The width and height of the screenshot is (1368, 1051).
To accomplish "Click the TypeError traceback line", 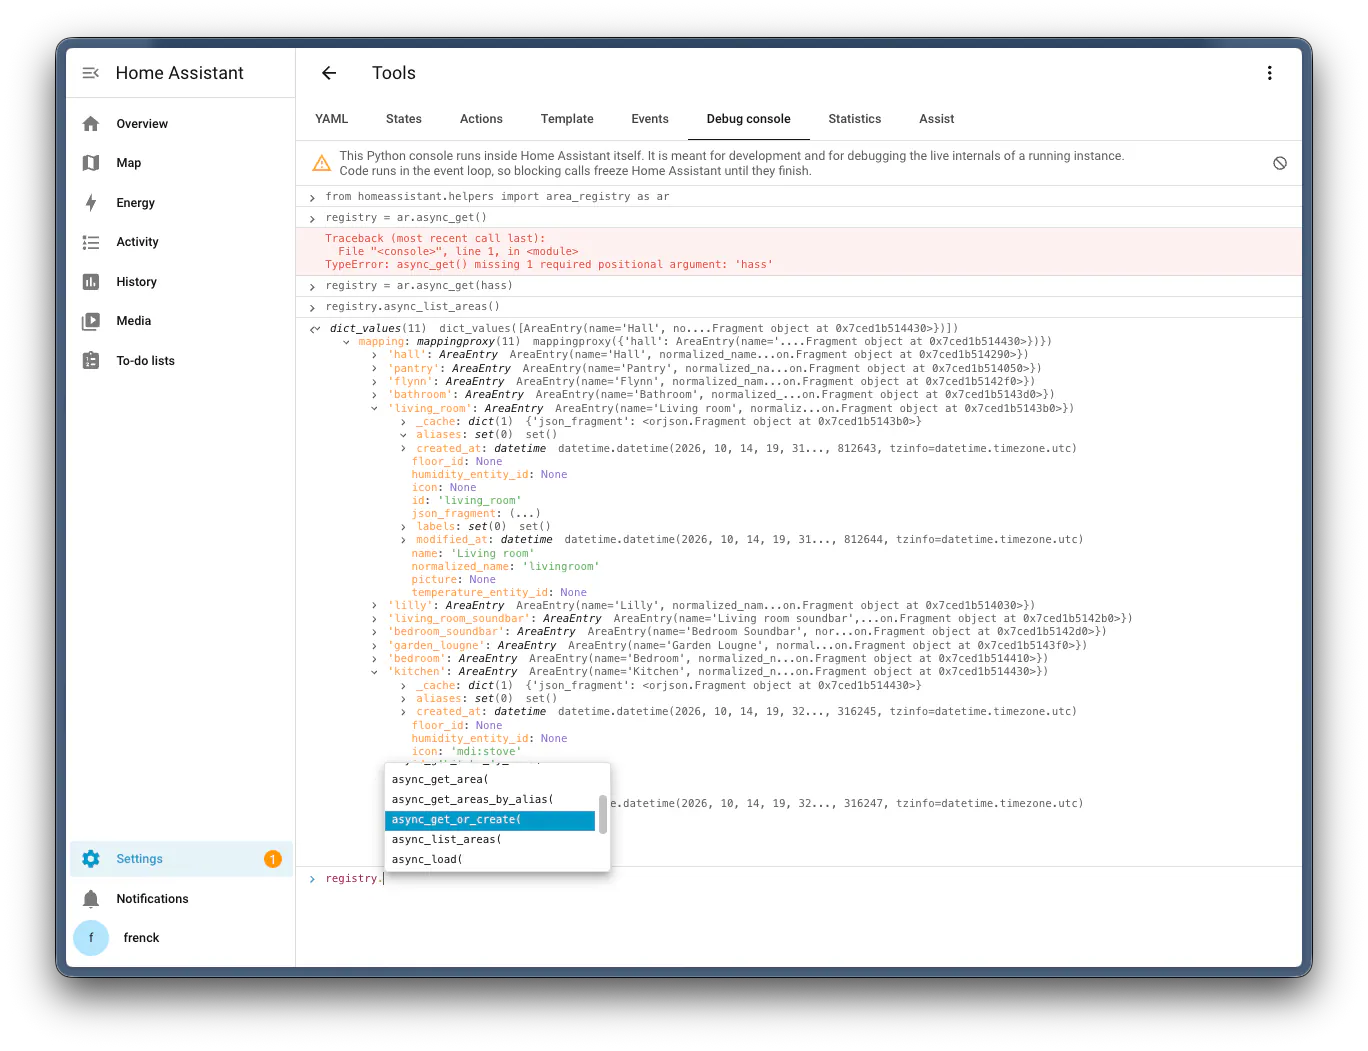I will pyautogui.click(x=549, y=265).
